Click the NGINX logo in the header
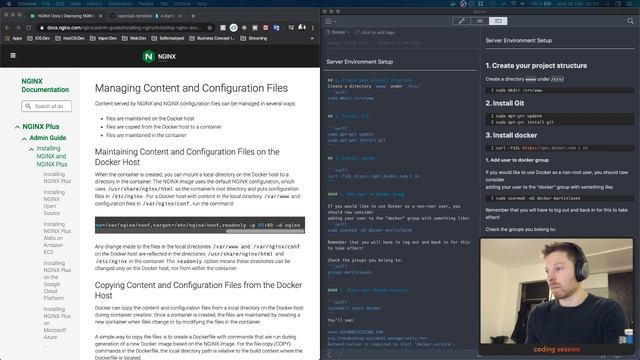 159,56
